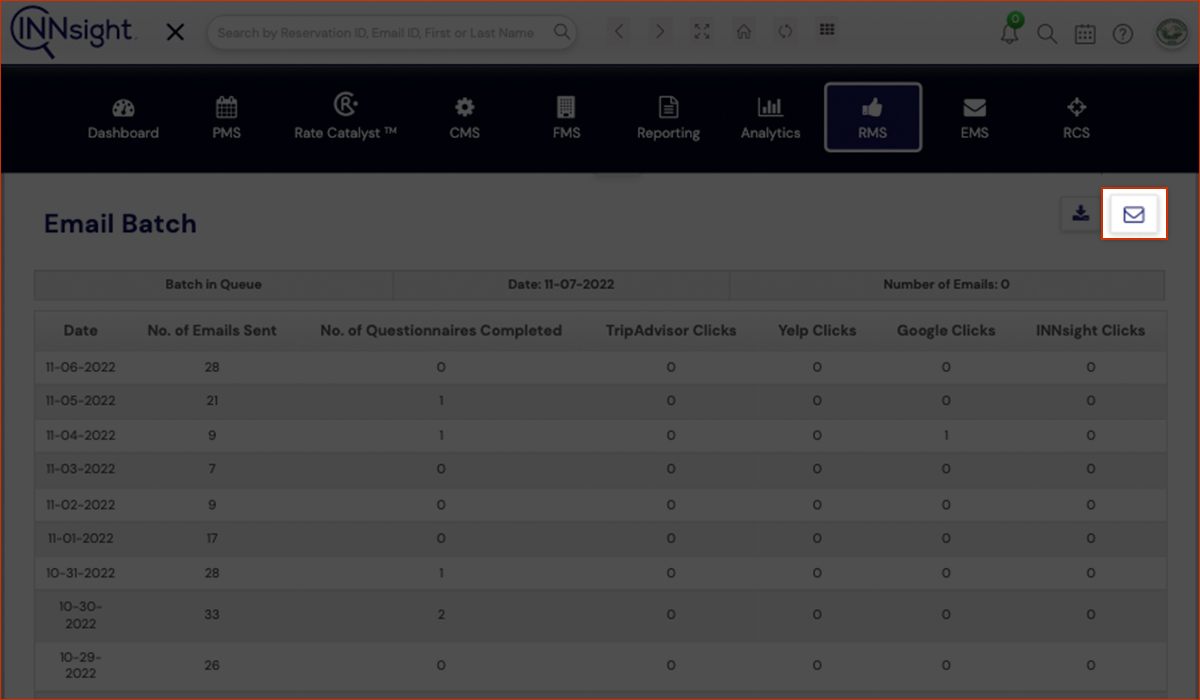1200x700 pixels.
Task: Click the search magnifier inside the search box
Action: tap(562, 33)
